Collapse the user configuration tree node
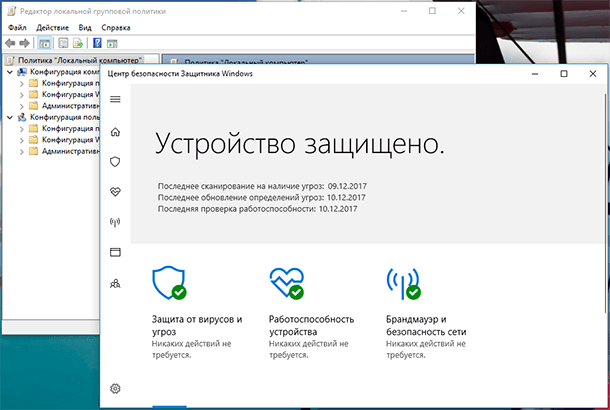 pos(10,117)
